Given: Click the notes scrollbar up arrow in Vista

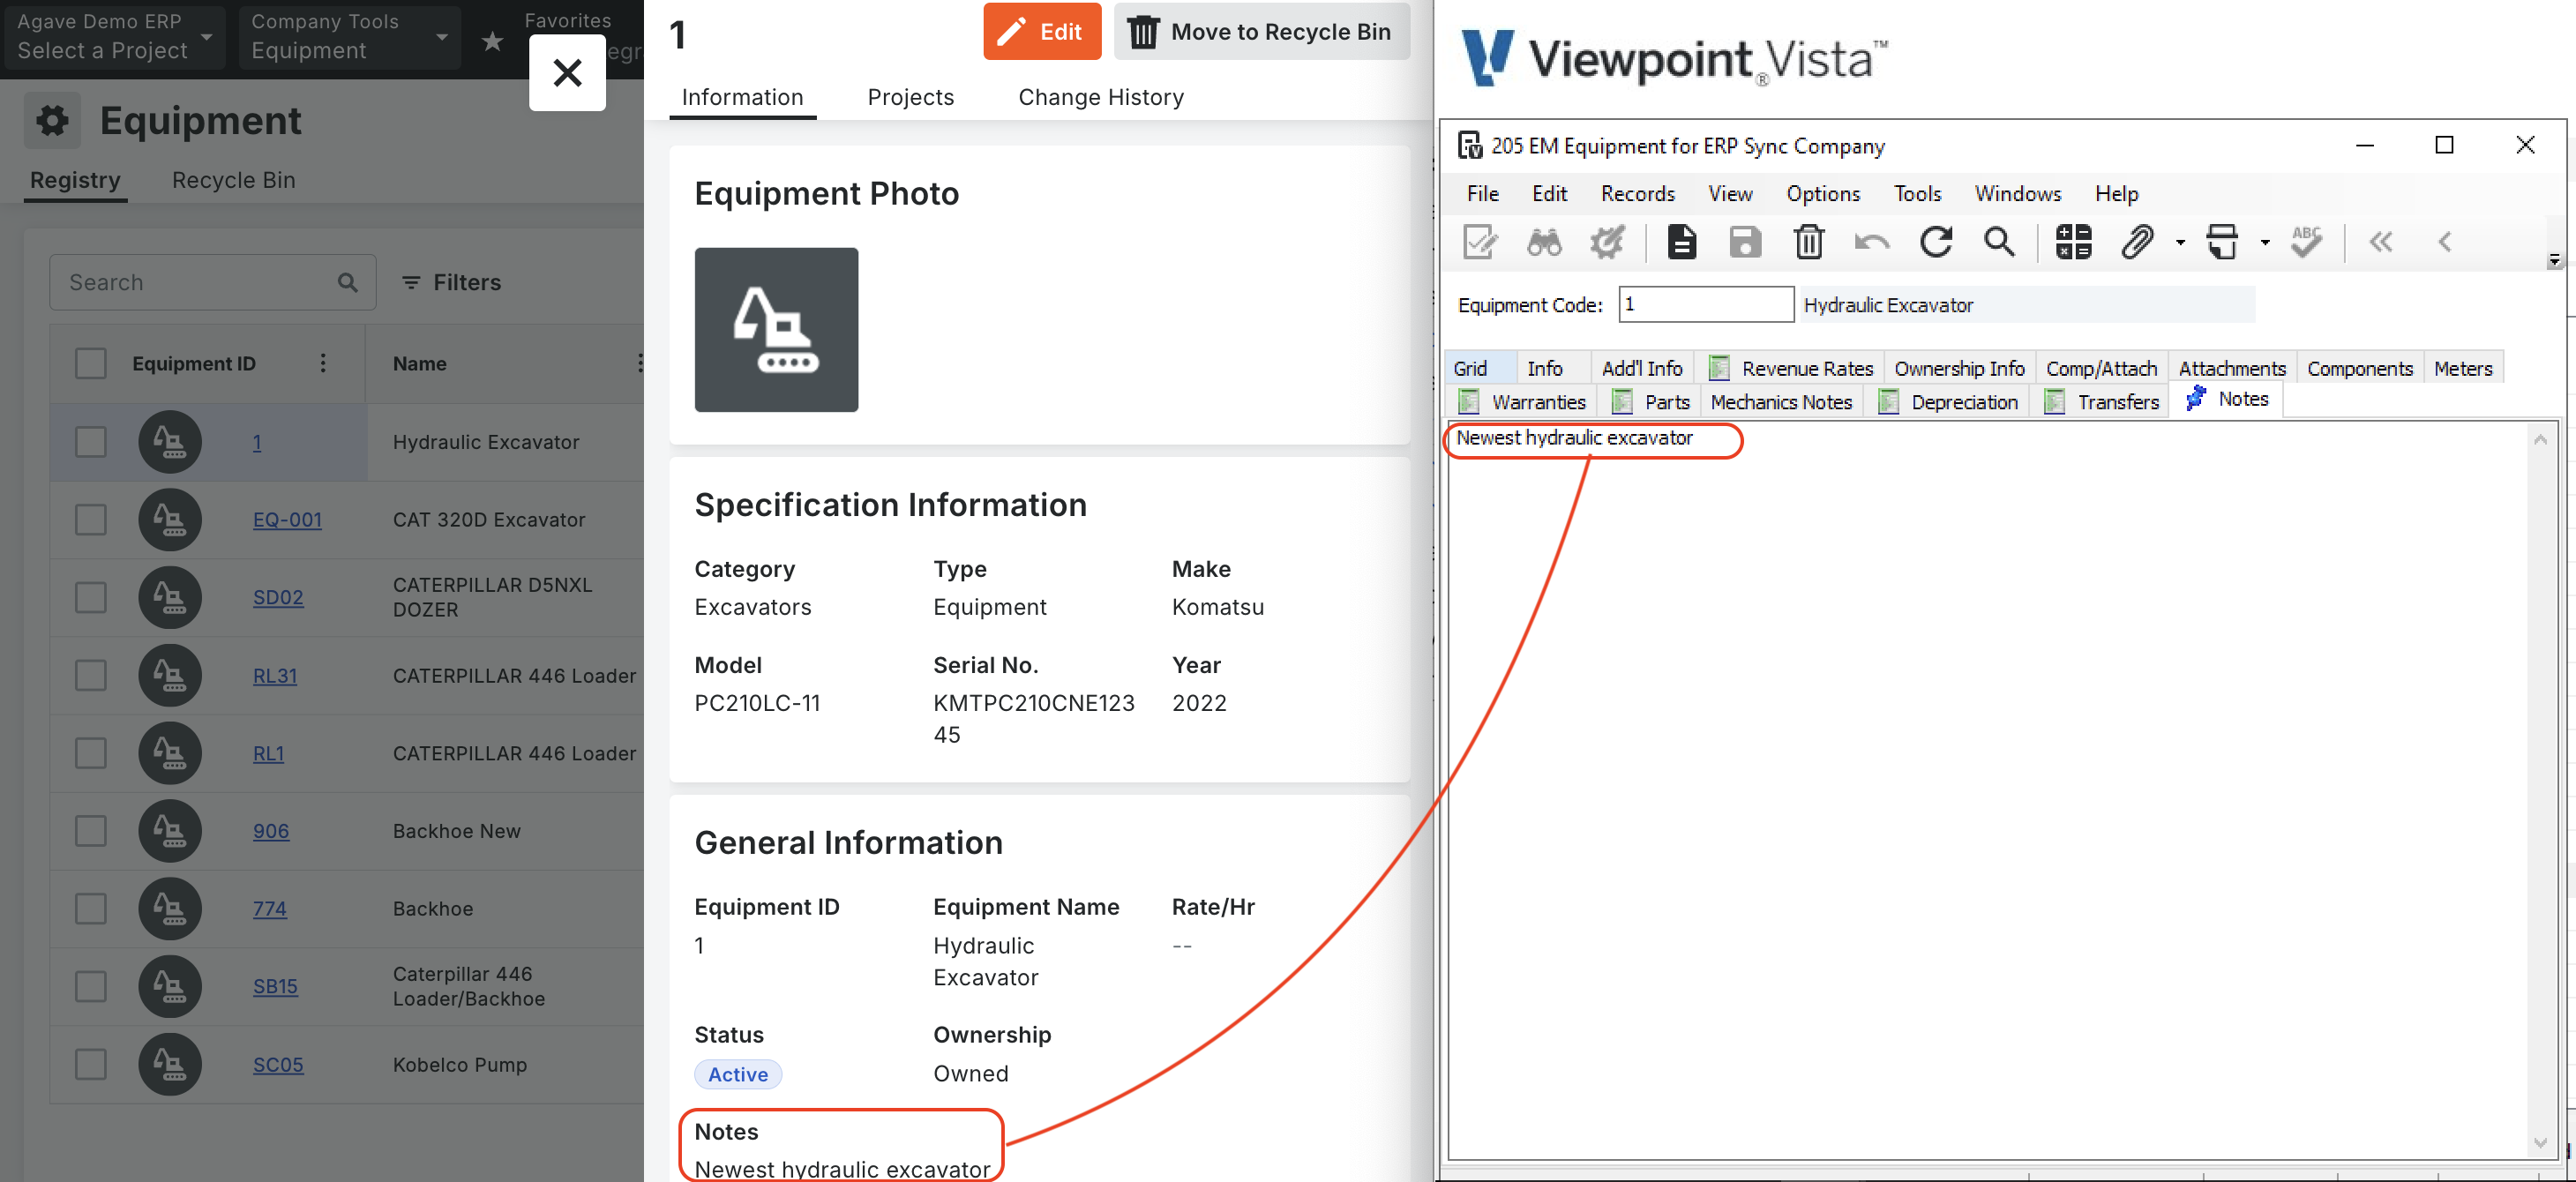Looking at the screenshot, I should pos(2540,439).
